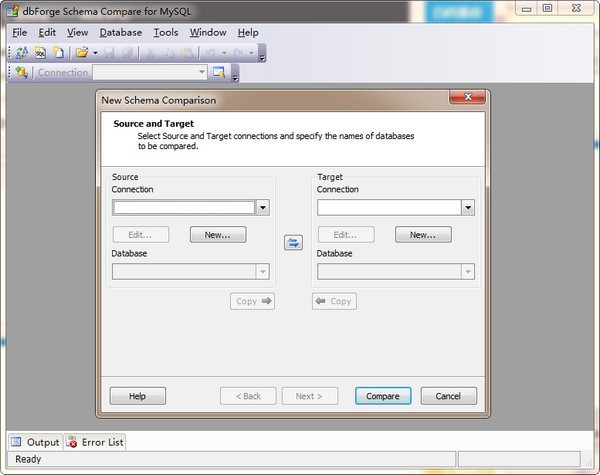Click the New SQL document toolbar icon

click(x=40, y=52)
